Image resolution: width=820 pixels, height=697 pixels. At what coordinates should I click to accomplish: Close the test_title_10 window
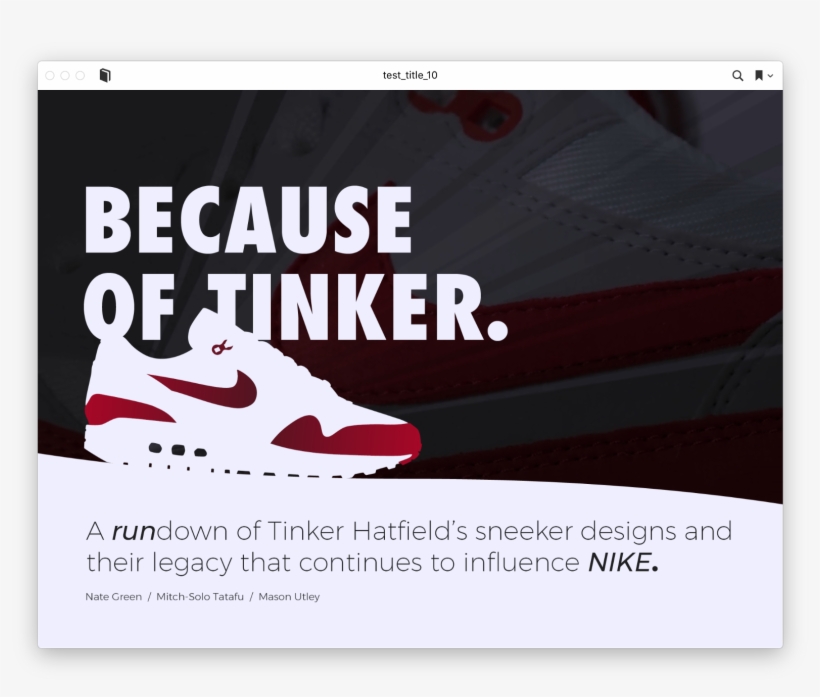50,75
